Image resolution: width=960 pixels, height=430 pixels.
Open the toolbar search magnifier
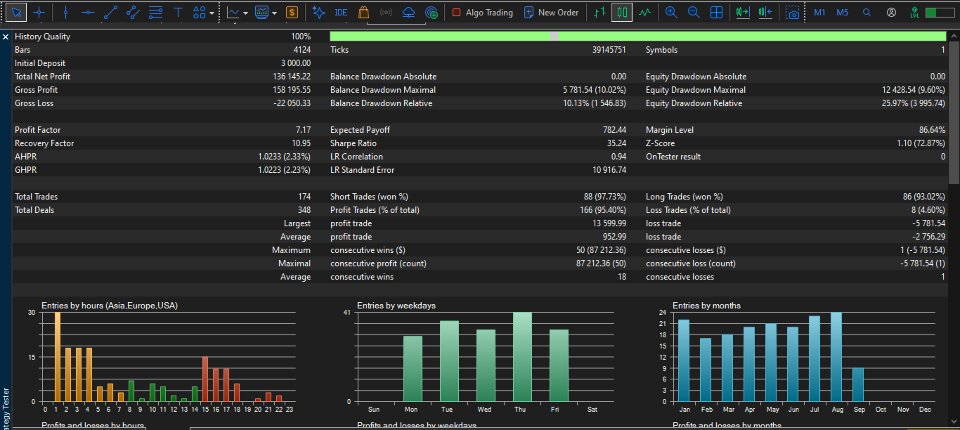(866, 12)
